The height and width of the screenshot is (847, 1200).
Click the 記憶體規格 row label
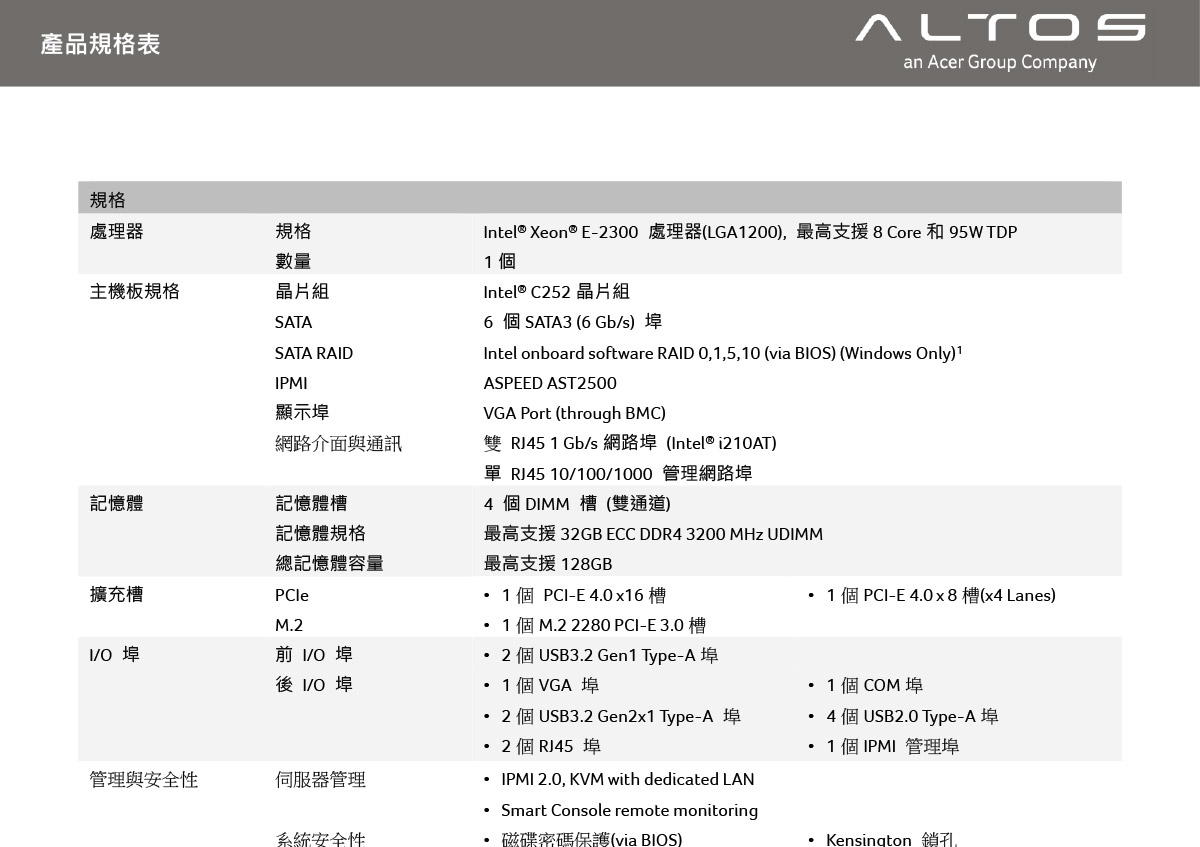pos(320,533)
